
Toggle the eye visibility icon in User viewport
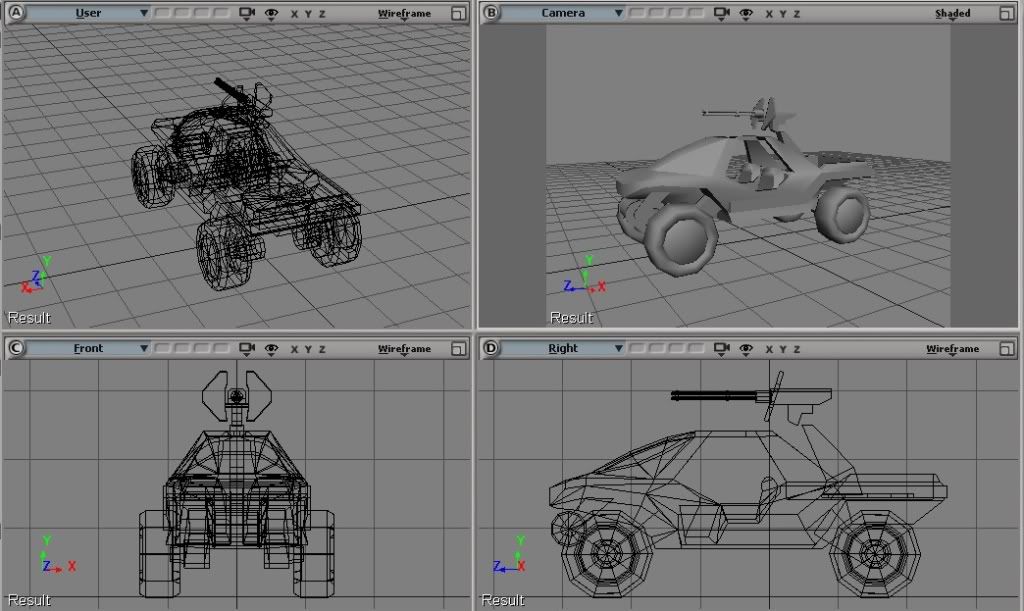[272, 14]
